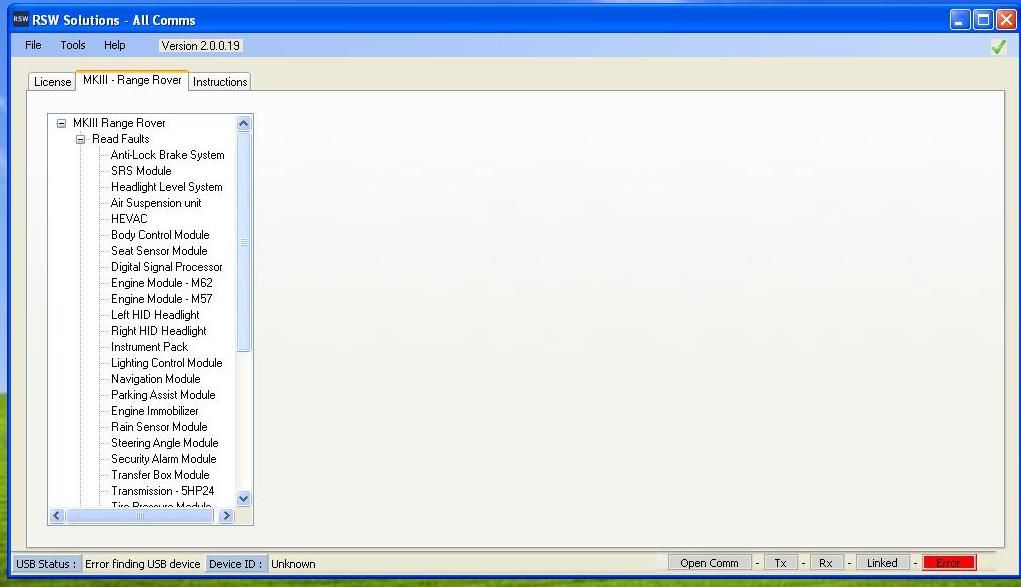Collapse the MKIII Range Rover tree node
1021x587 pixels.
[x=61, y=123]
